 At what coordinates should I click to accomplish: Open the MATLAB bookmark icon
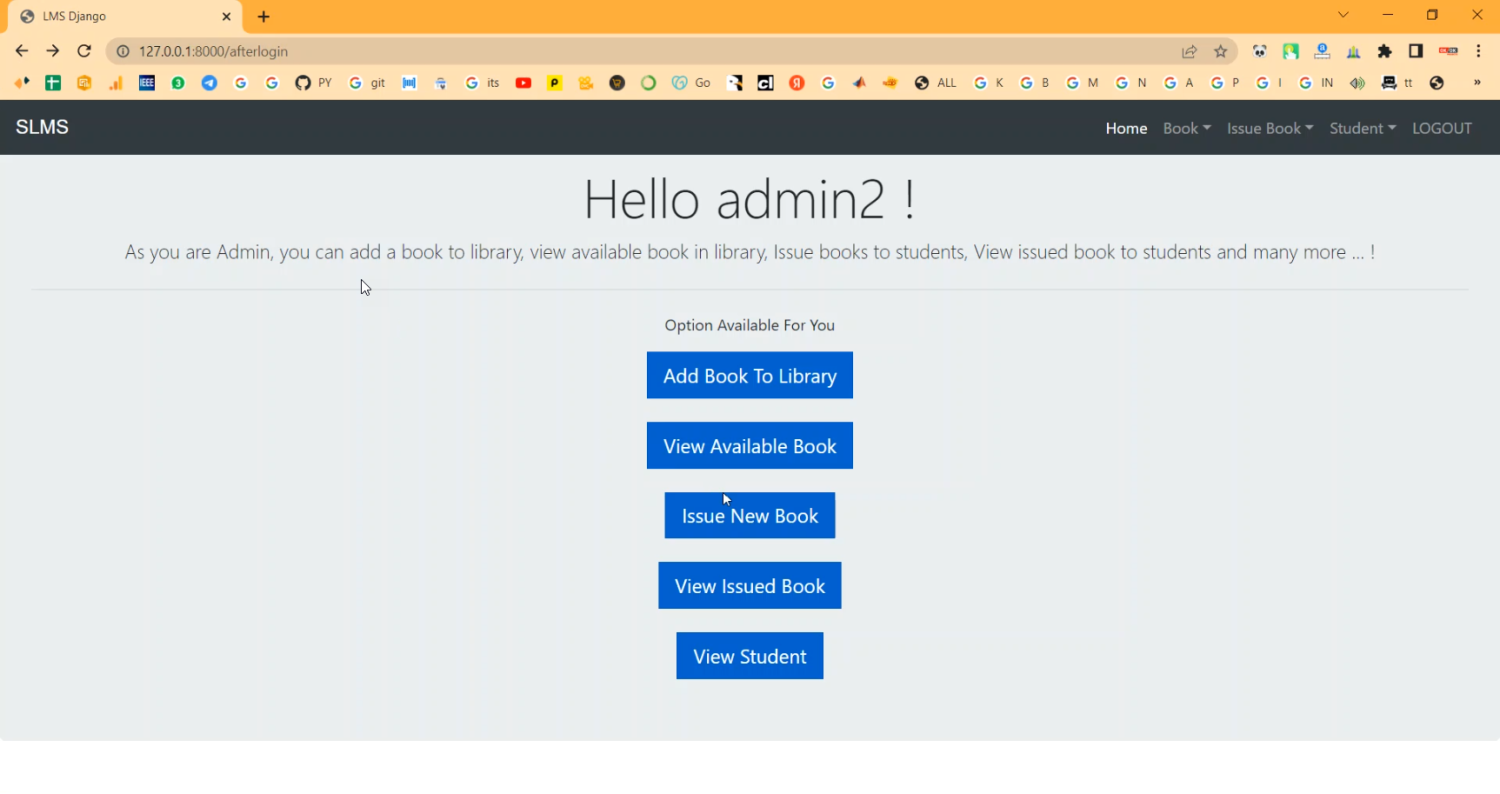[x=859, y=83]
